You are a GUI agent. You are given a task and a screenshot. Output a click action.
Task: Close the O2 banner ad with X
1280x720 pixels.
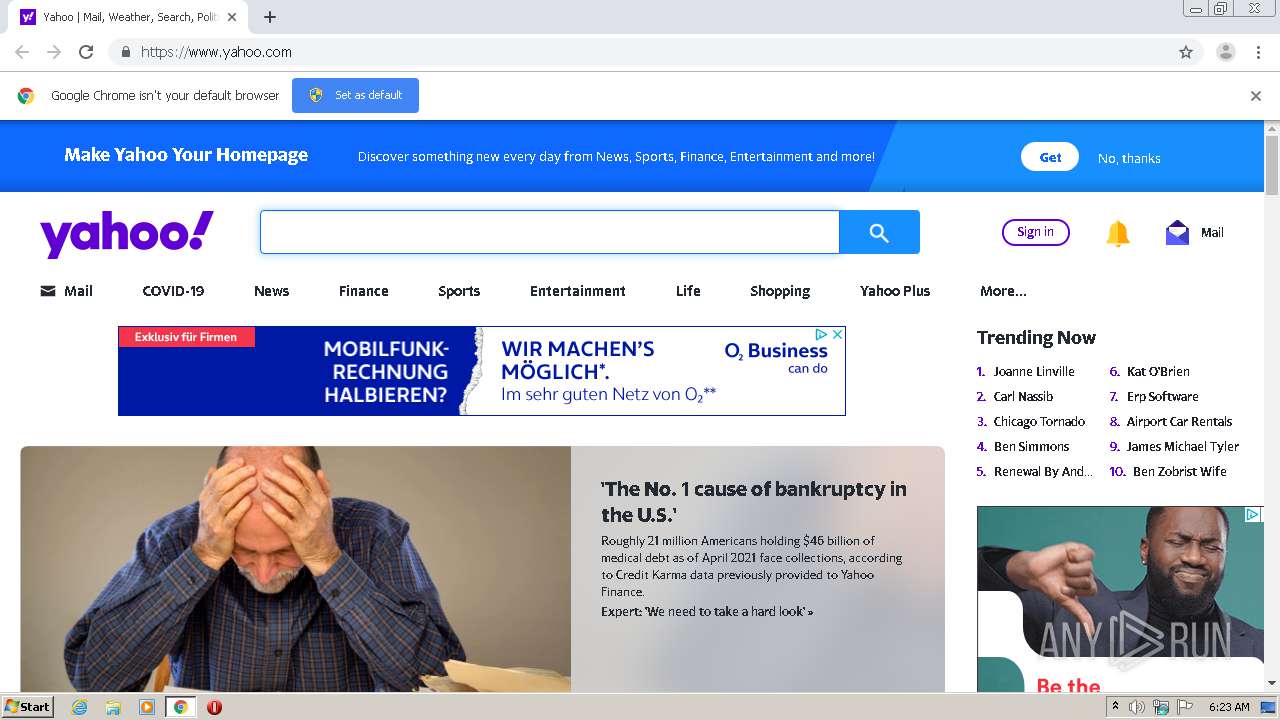[x=838, y=335]
